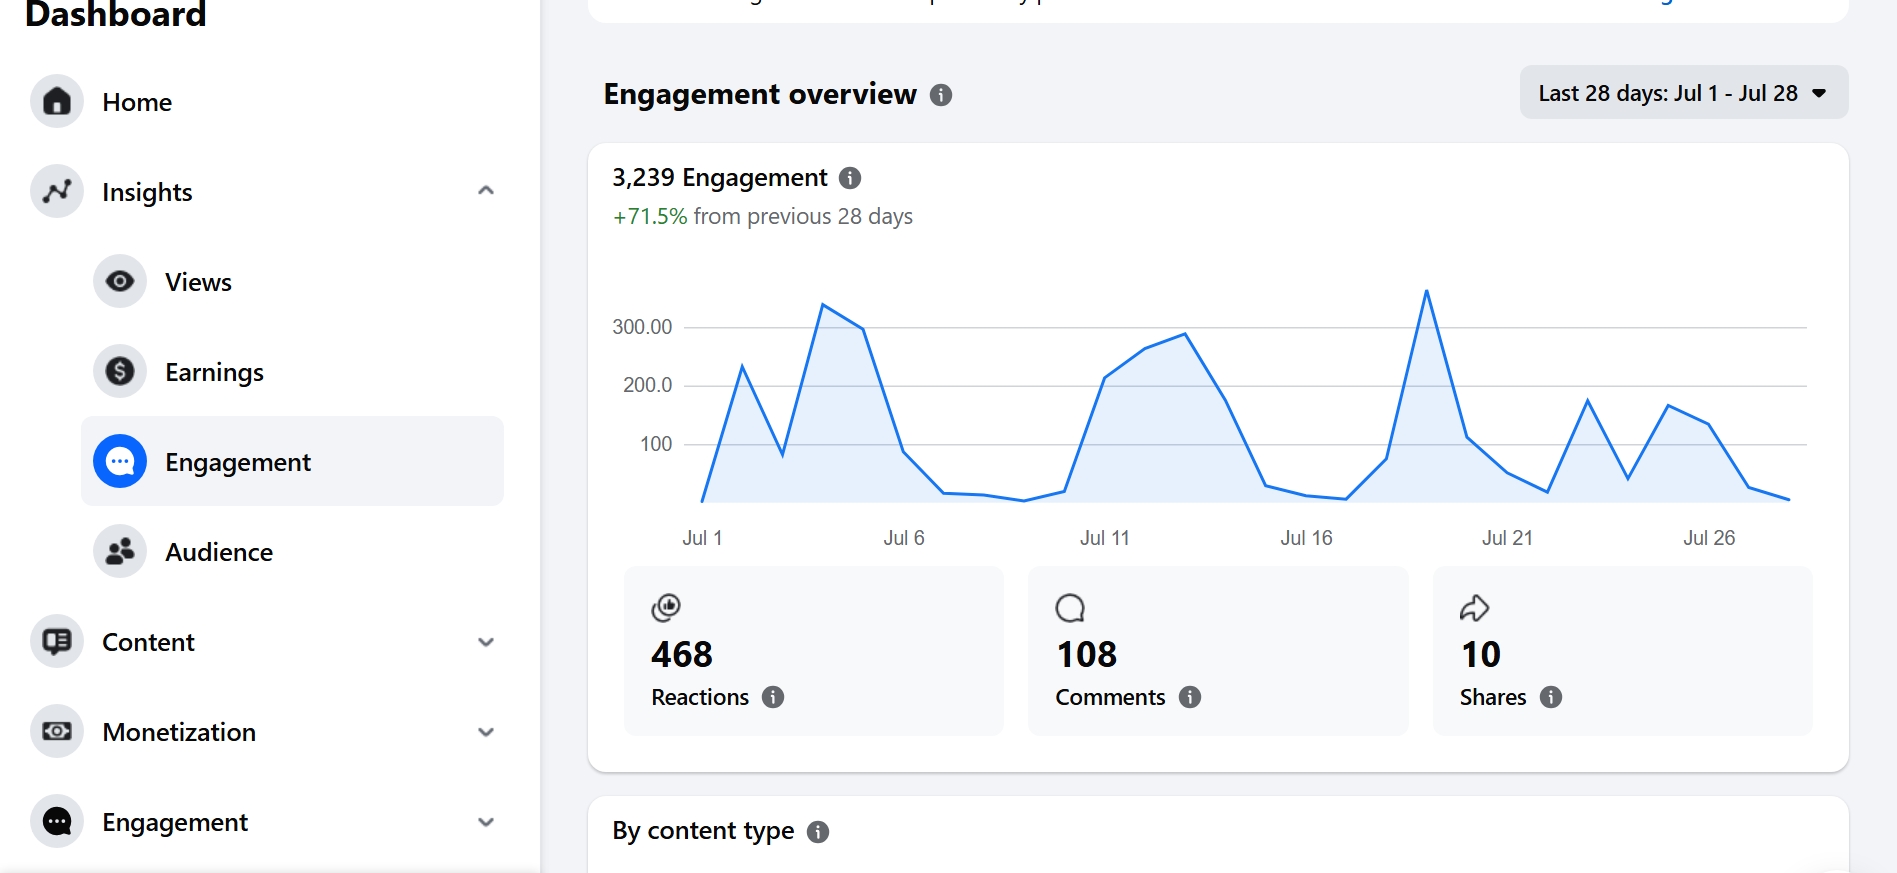The height and width of the screenshot is (873, 1897).
Task: Click the Content section icon
Action: coord(57,641)
